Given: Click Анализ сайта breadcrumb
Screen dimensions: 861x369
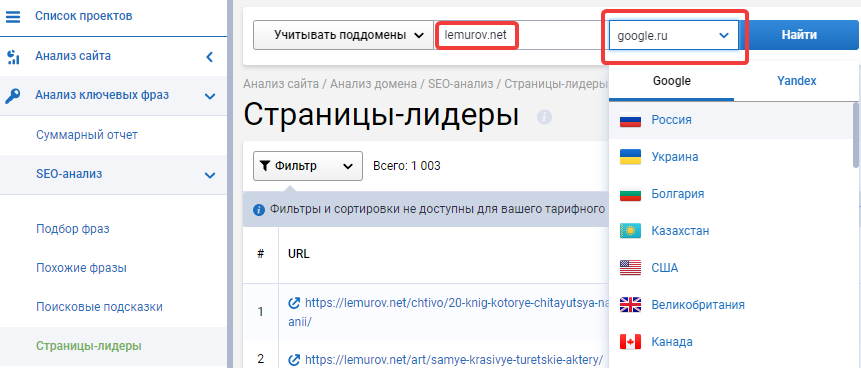Looking at the screenshot, I should pos(281,84).
